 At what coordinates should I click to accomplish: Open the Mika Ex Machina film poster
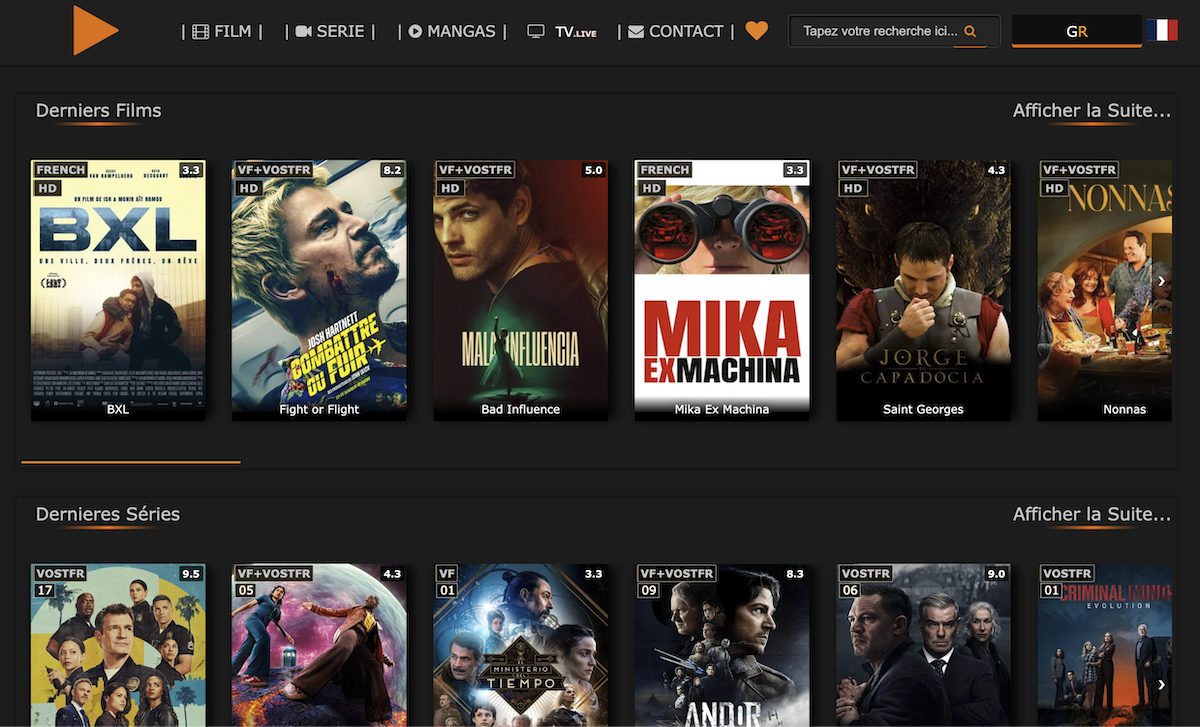click(722, 291)
